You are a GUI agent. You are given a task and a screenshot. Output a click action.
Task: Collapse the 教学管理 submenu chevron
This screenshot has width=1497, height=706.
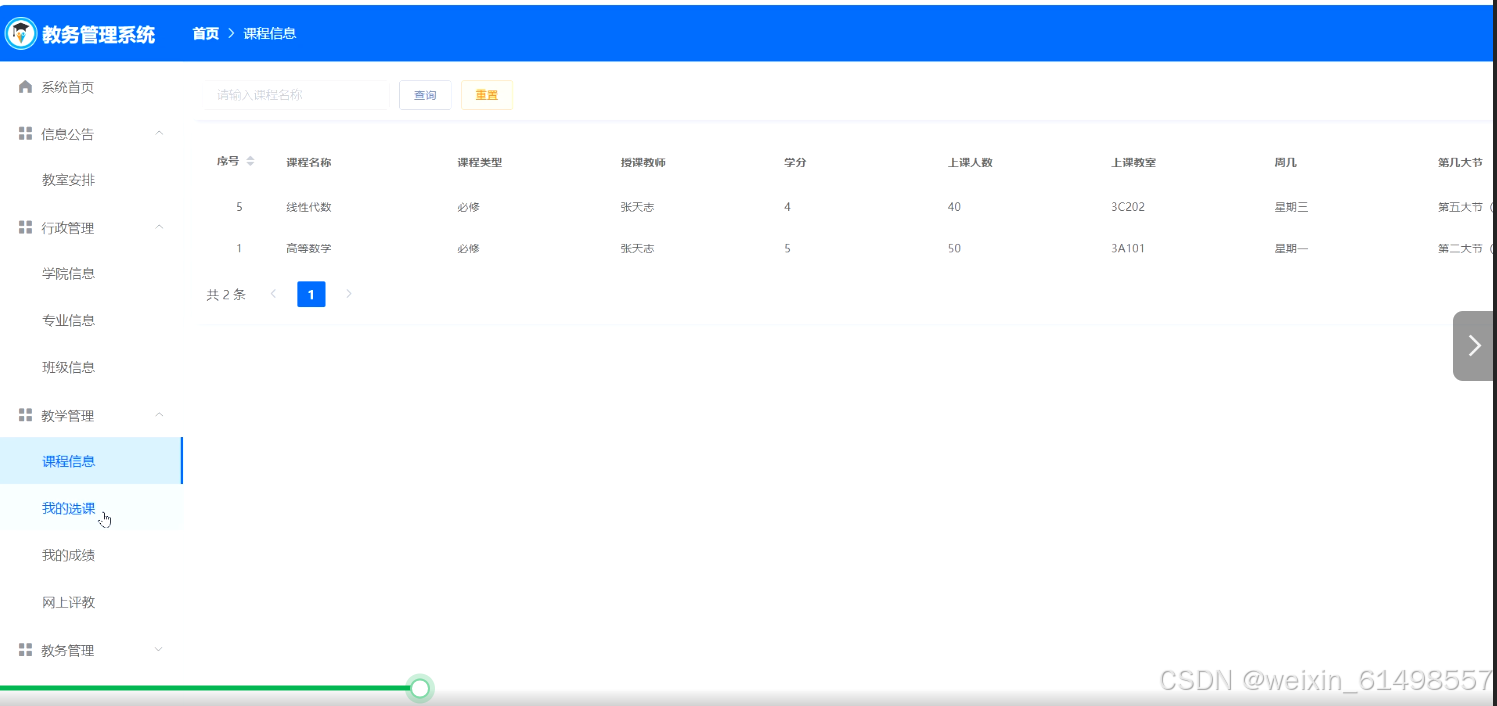pyautogui.click(x=158, y=415)
